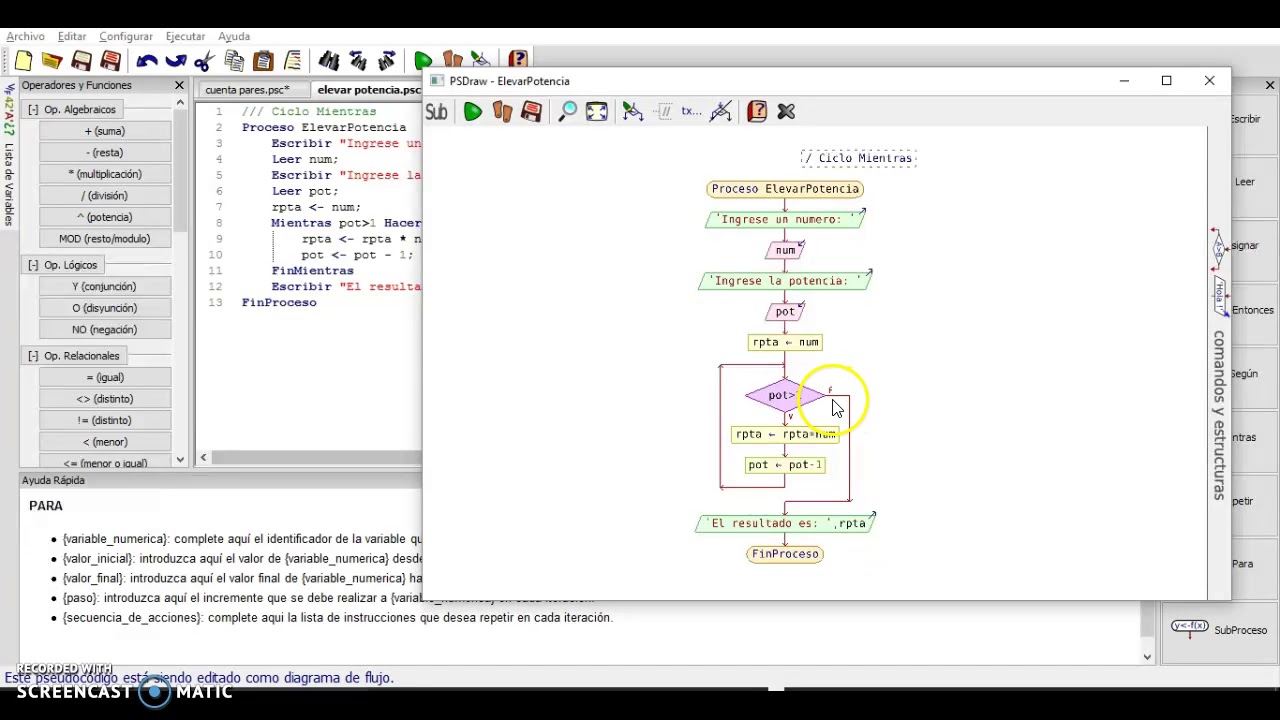Insert the O (disyunción) operator
The image size is (1280, 720).
click(x=105, y=308)
